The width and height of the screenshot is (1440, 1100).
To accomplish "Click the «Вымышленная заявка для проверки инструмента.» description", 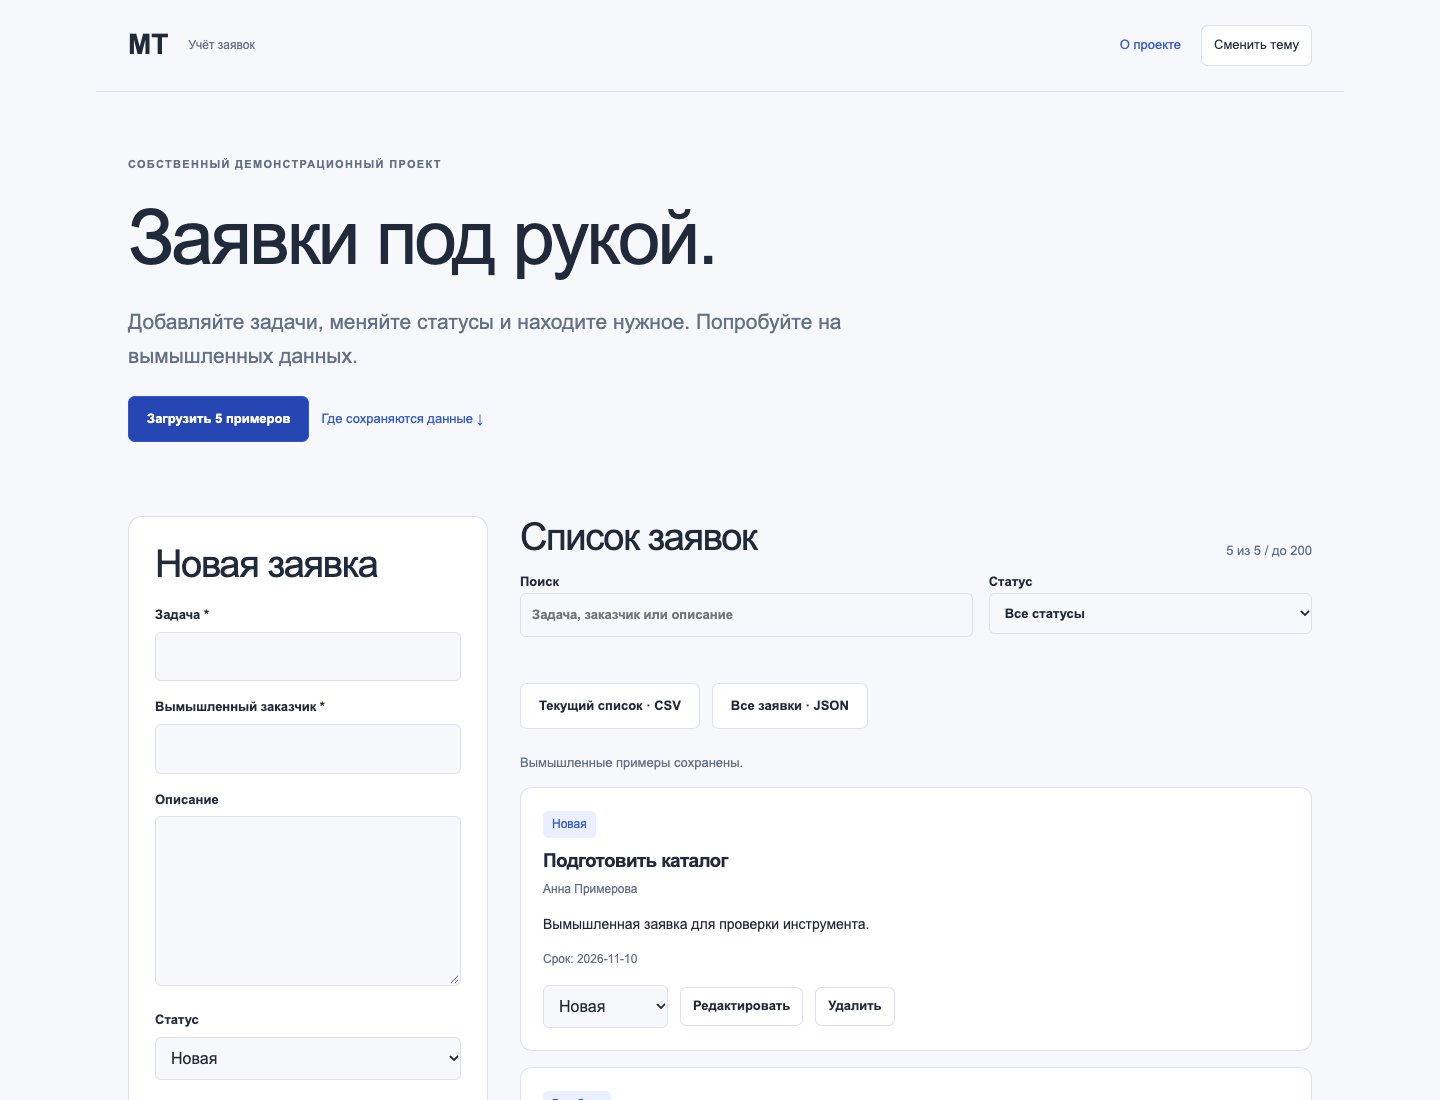I will click(706, 924).
